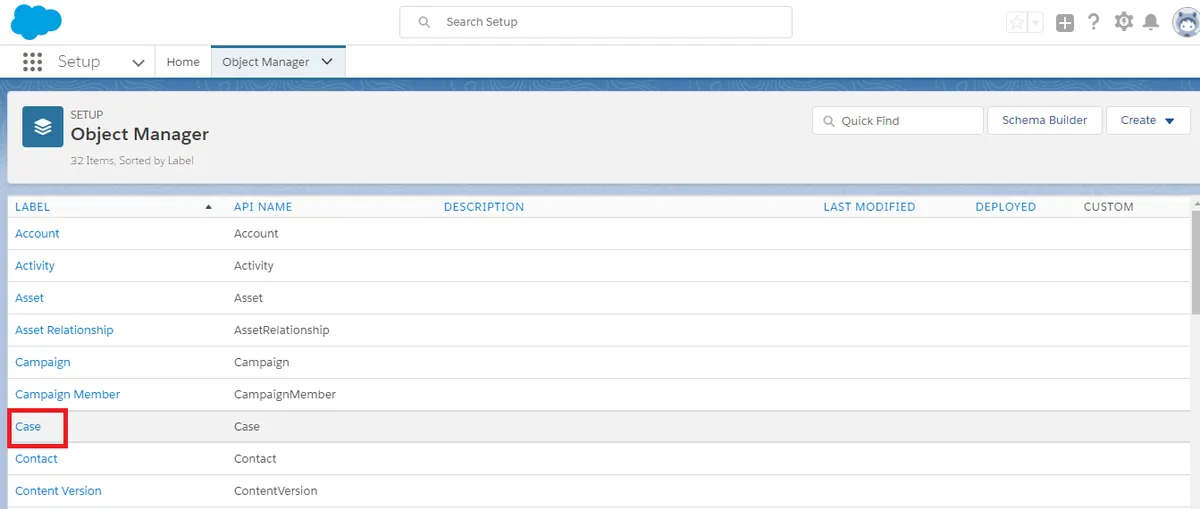1200x509 pixels.
Task: Expand the Create dropdown button
Action: point(1146,120)
